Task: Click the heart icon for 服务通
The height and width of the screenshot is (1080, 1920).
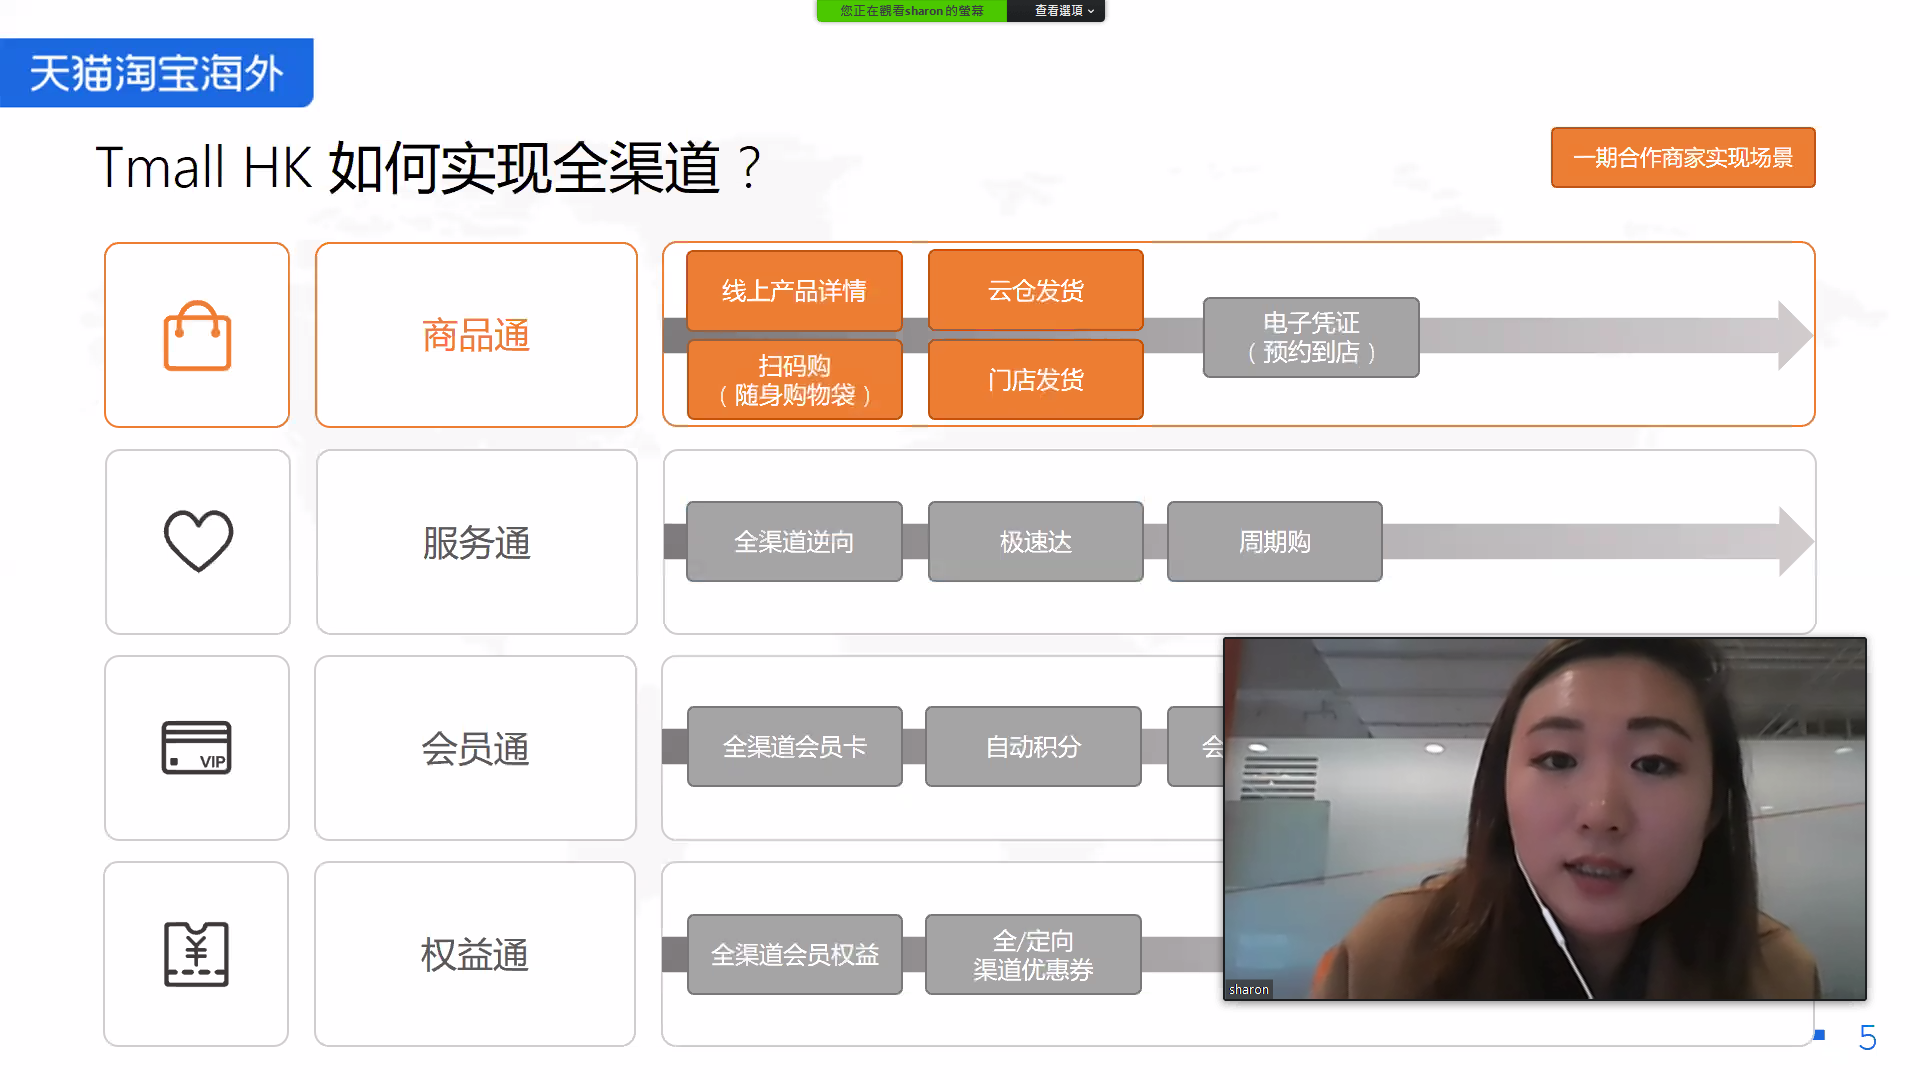Action: point(198,541)
